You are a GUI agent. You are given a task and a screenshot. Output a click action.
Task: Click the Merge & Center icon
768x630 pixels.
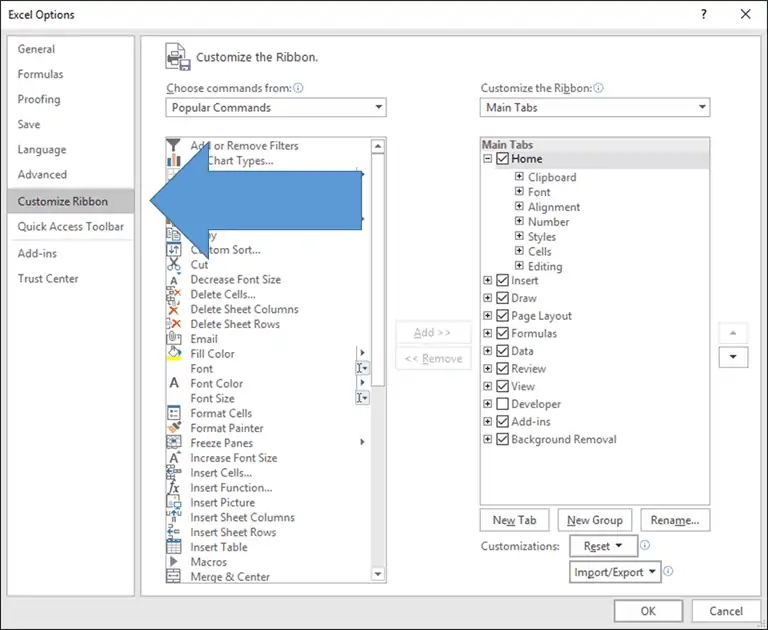point(174,577)
